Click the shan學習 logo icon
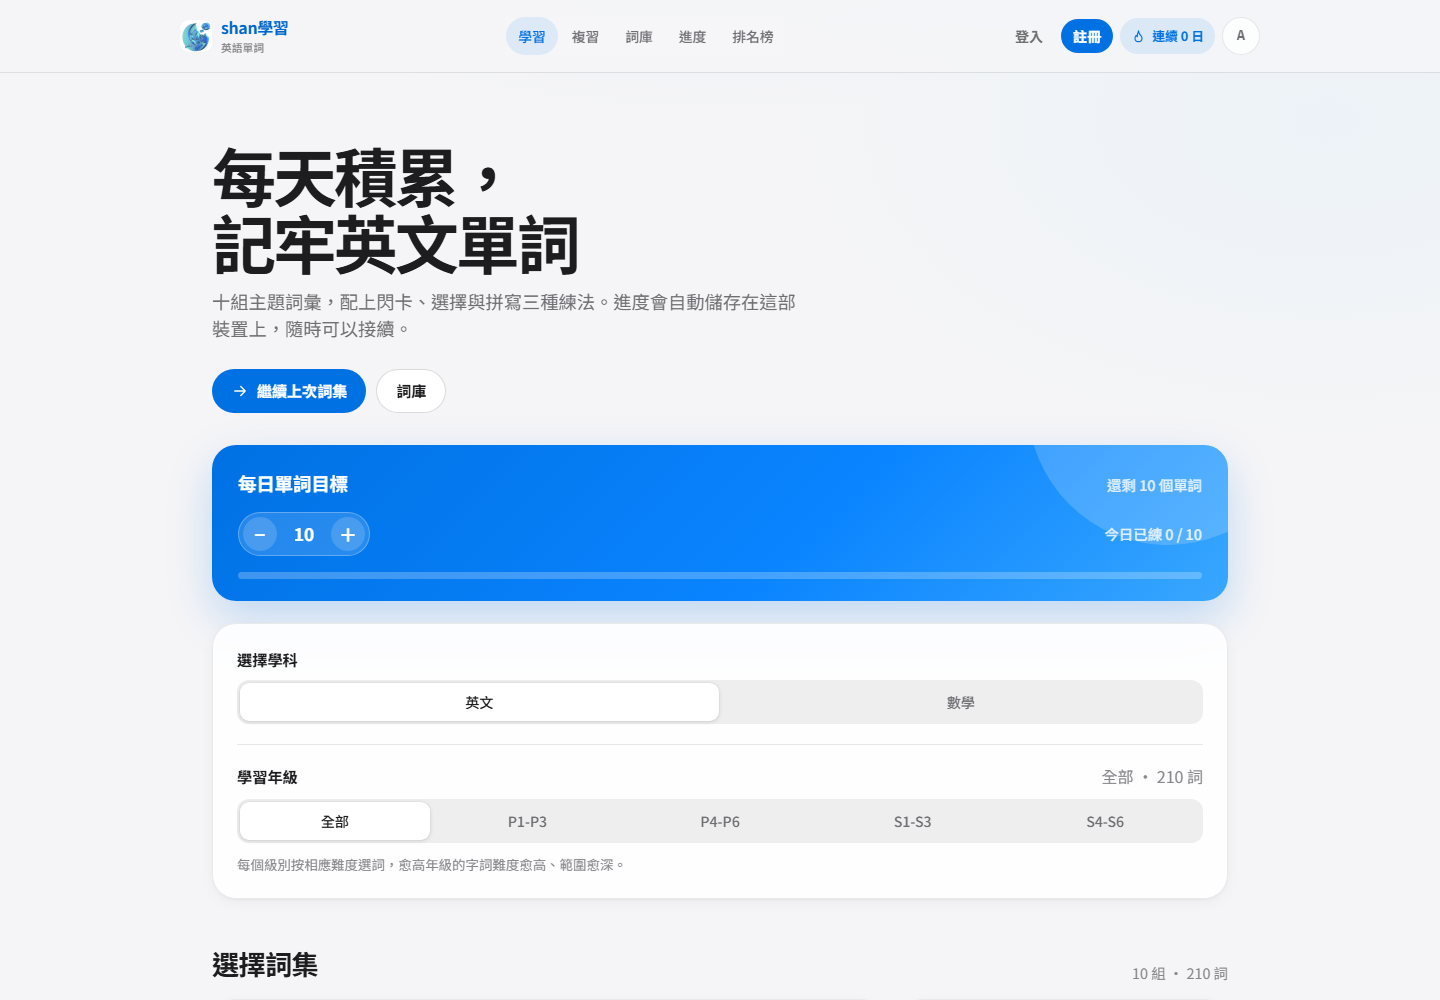The height and width of the screenshot is (1000, 1440). pyautogui.click(x=196, y=36)
